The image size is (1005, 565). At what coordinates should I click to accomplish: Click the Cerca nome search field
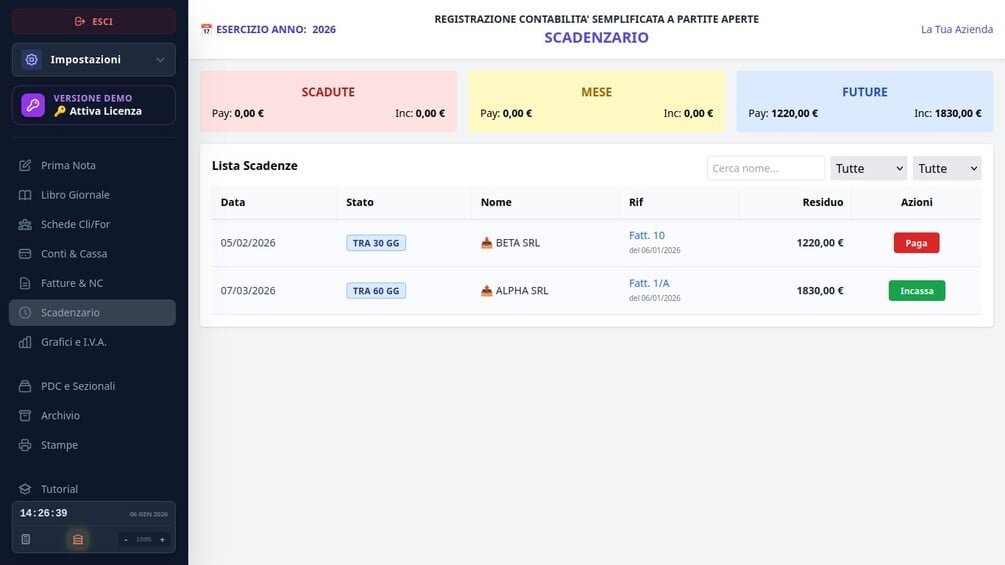pos(765,168)
